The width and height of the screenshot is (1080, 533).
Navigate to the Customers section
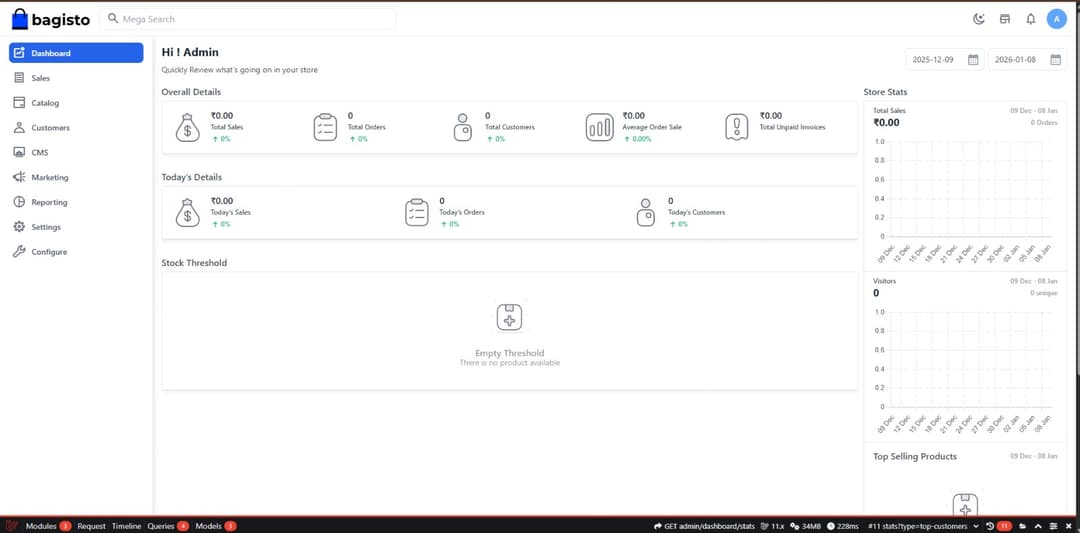pos(50,128)
